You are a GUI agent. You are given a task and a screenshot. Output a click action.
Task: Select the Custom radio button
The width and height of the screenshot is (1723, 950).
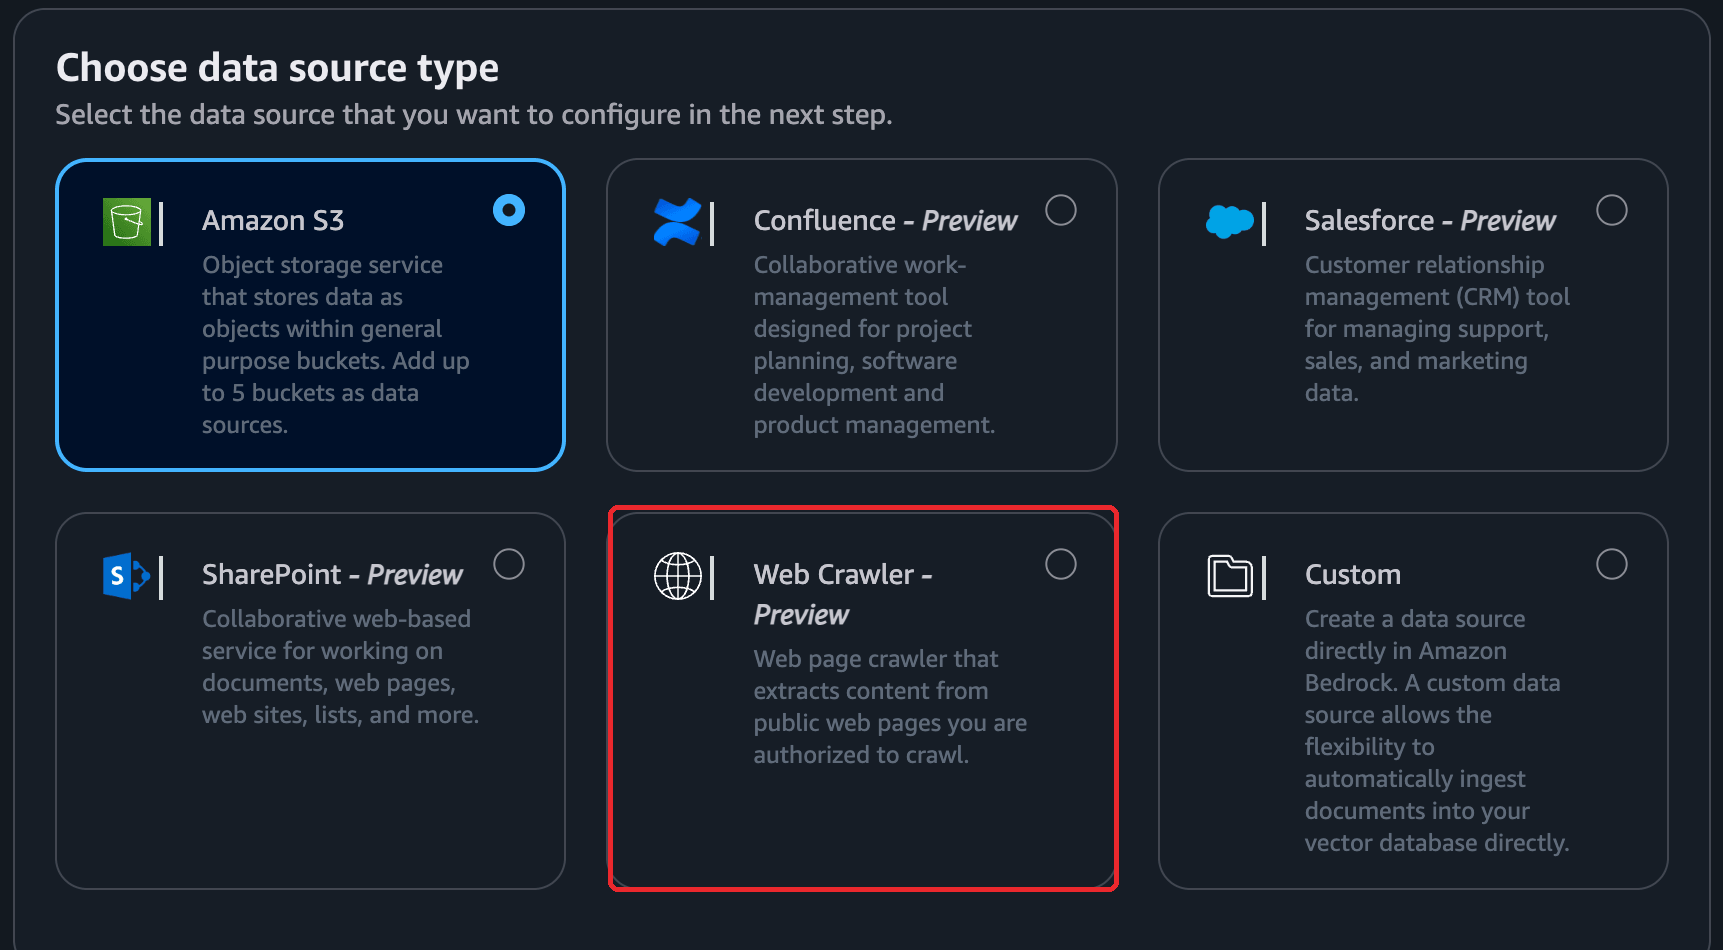coord(1612,564)
